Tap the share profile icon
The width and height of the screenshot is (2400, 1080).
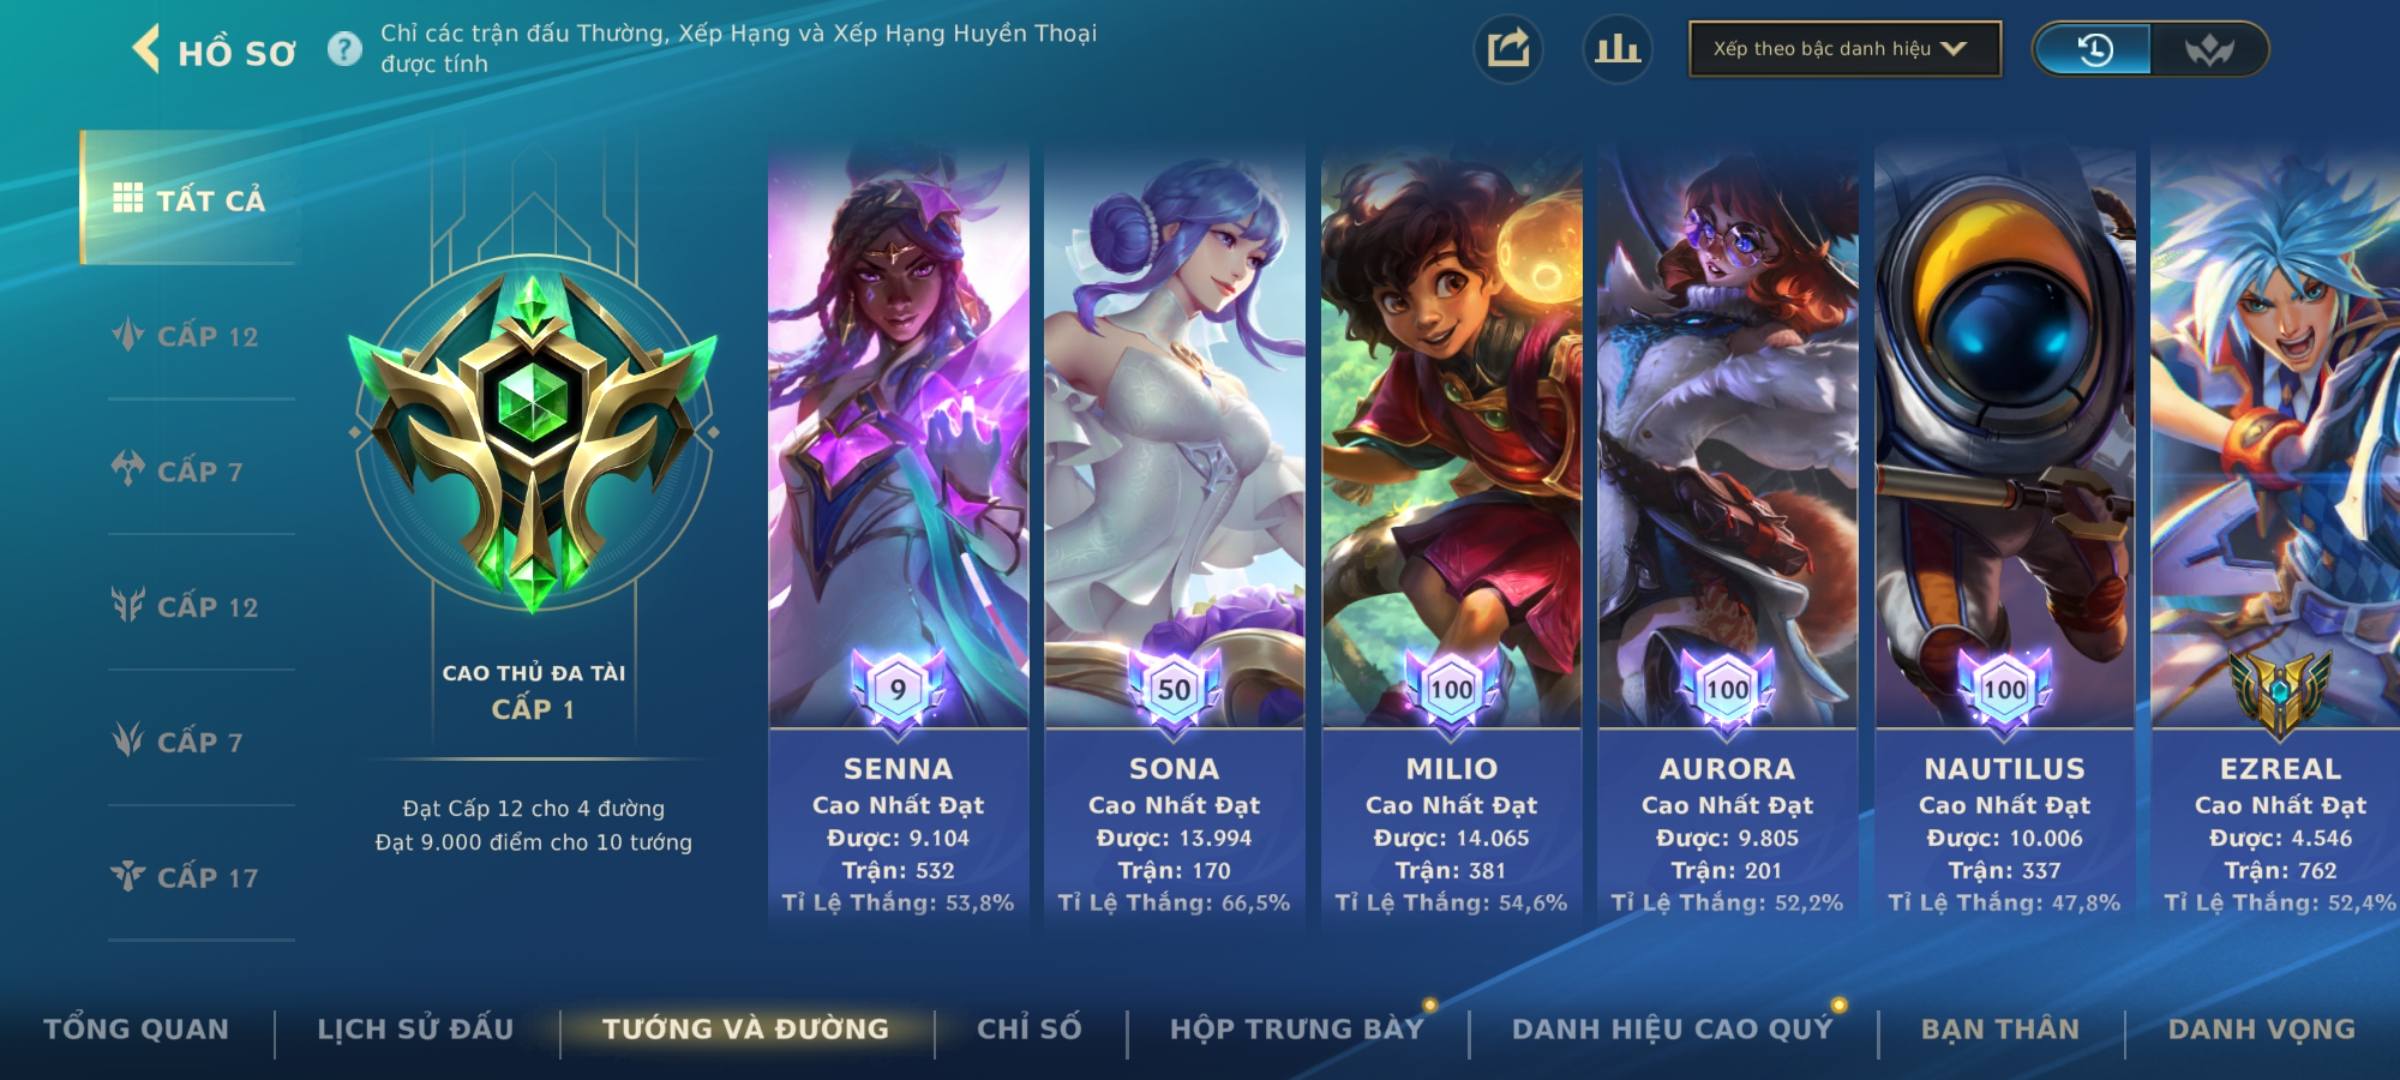[x=1508, y=49]
